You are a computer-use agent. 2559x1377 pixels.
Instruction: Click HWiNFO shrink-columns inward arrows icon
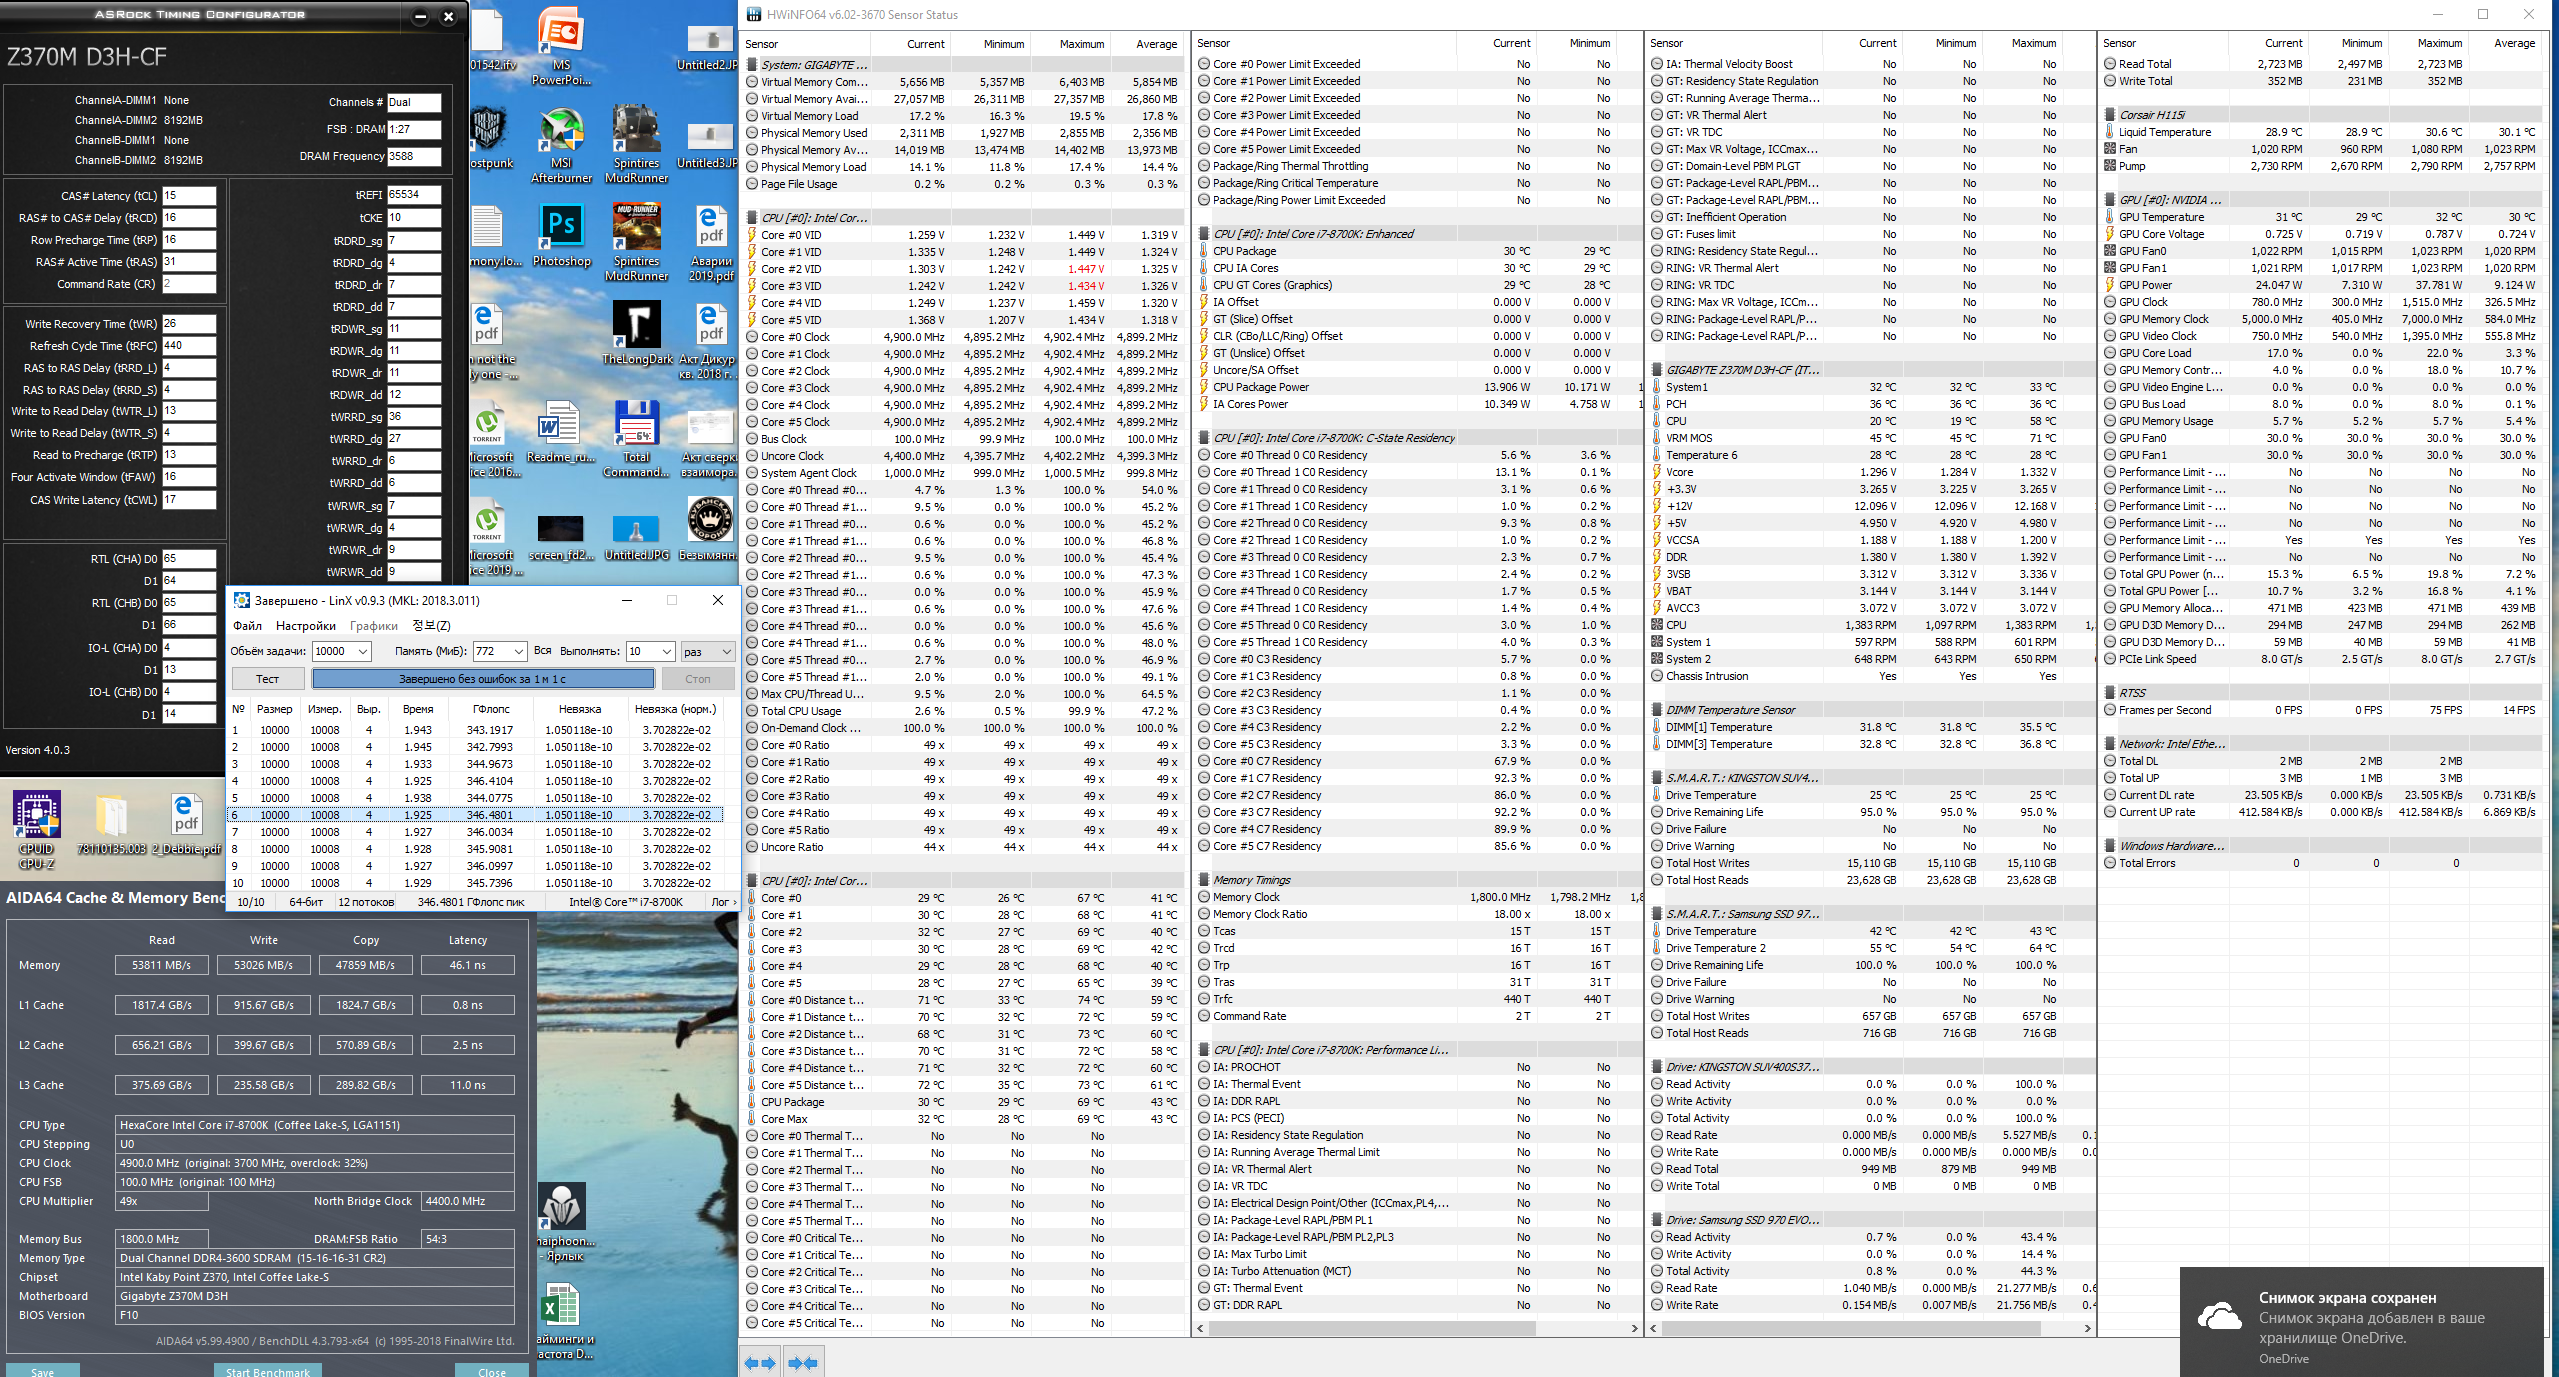(802, 1362)
